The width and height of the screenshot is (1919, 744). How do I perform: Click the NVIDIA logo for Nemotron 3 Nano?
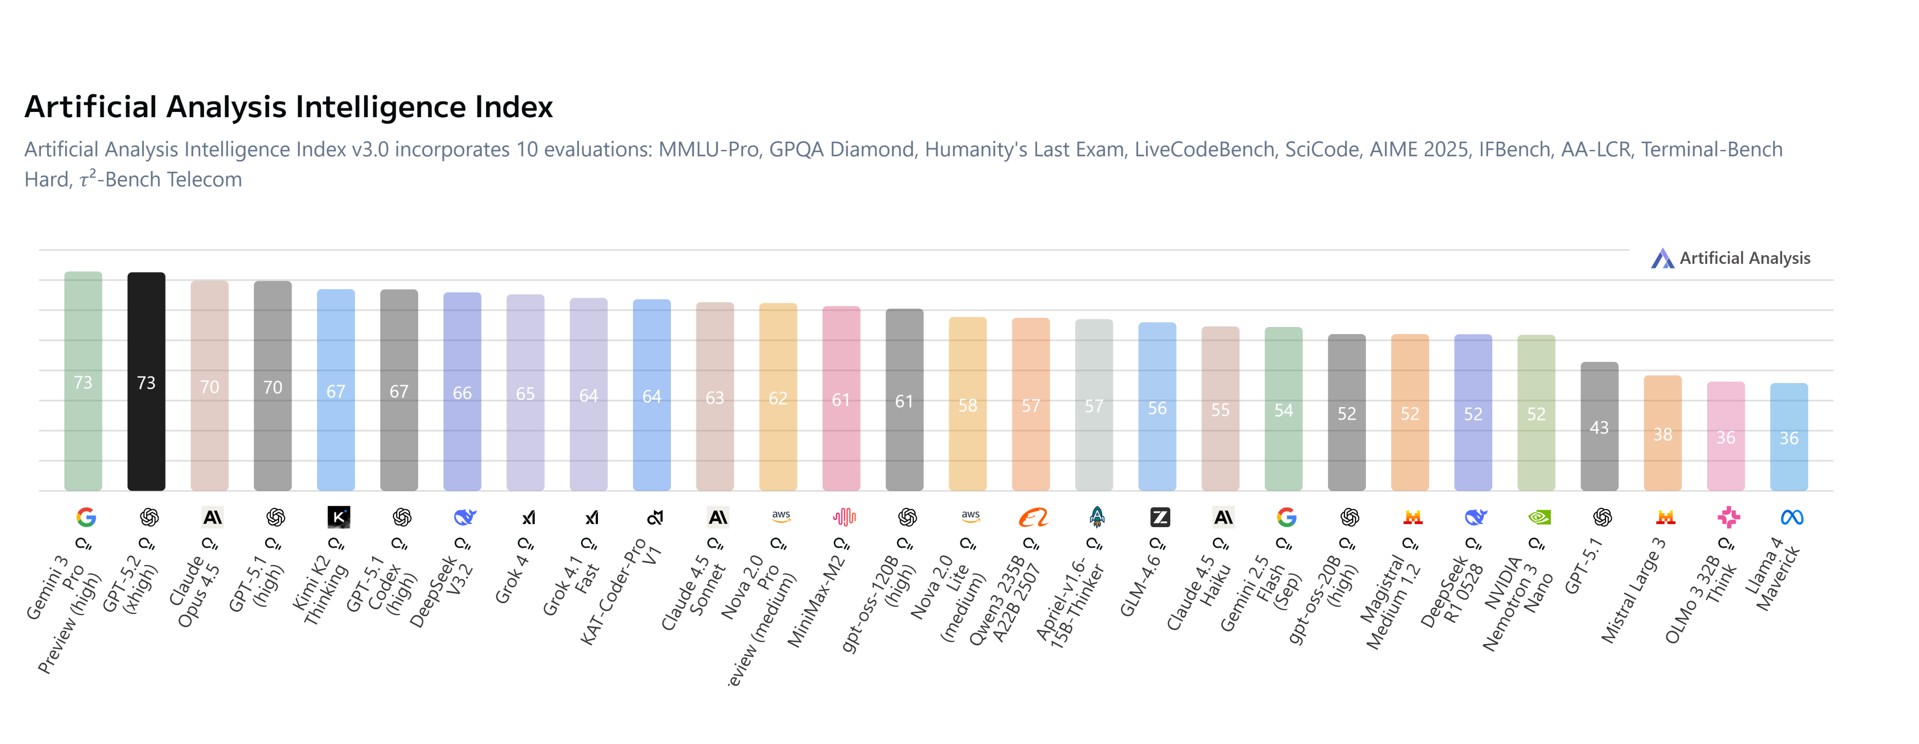coord(1539,517)
